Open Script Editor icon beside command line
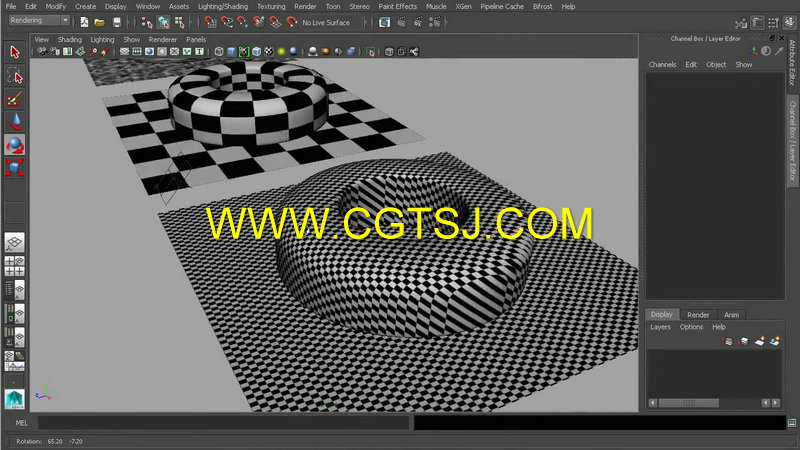 pos(792,423)
